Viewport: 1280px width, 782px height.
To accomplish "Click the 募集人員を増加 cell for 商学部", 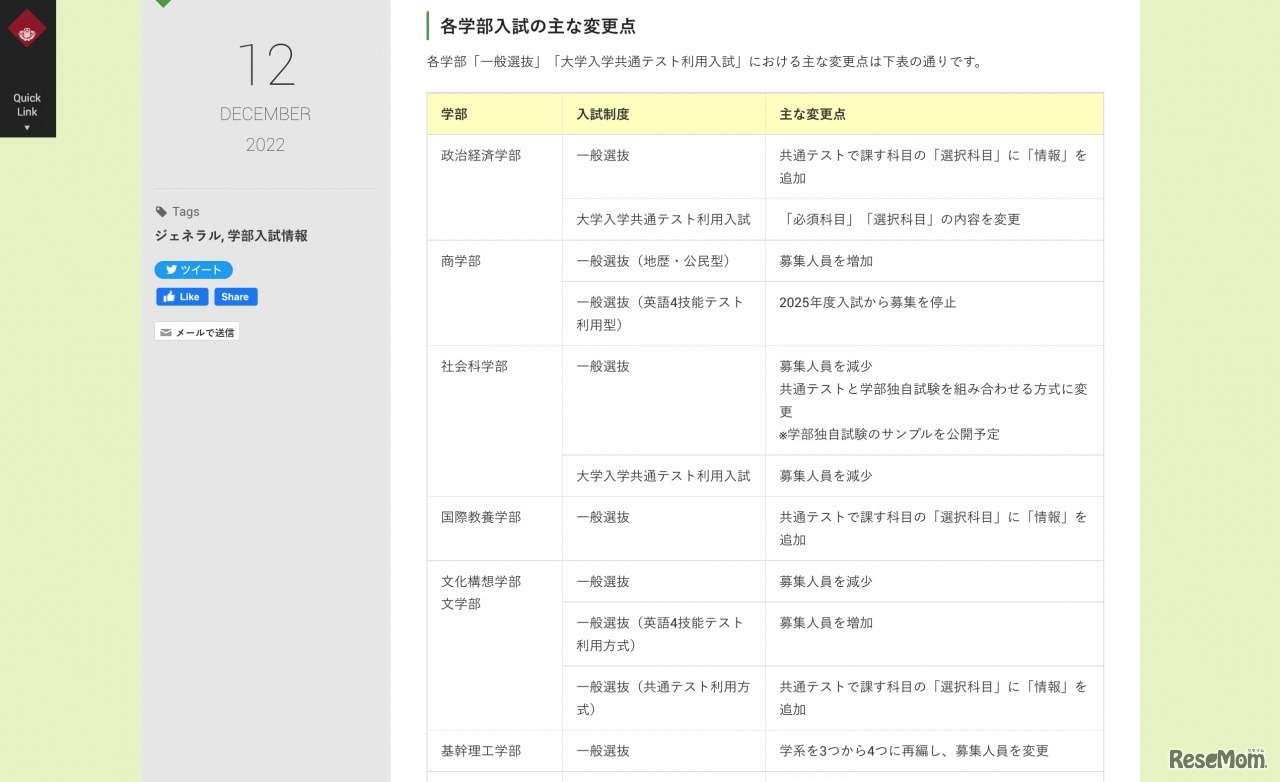I will [934, 261].
